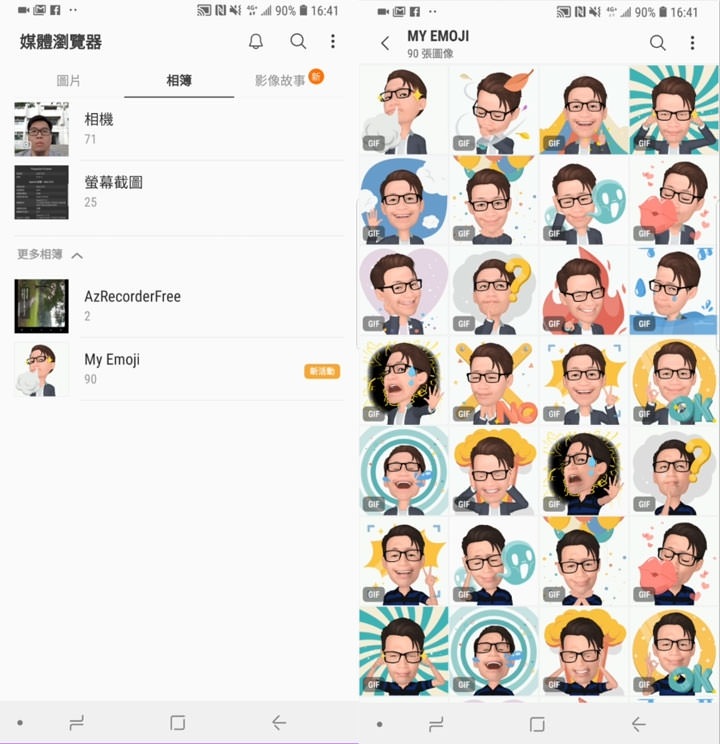Go back from MY EMOJI album
The image size is (720, 744).
(385, 43)
